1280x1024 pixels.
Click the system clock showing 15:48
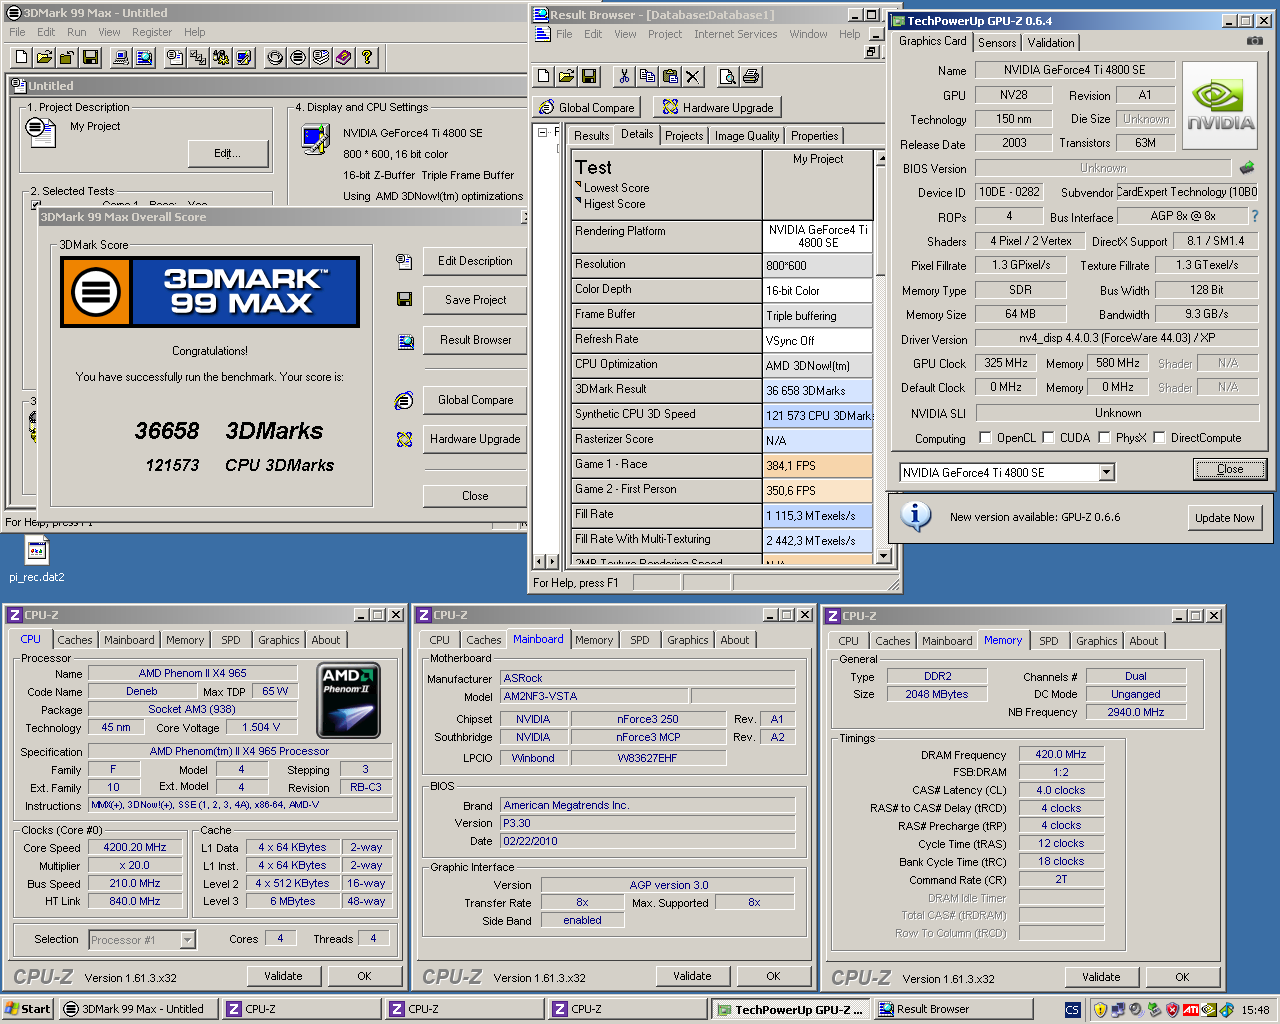pyautogui.click(x=1255, y=1010)
